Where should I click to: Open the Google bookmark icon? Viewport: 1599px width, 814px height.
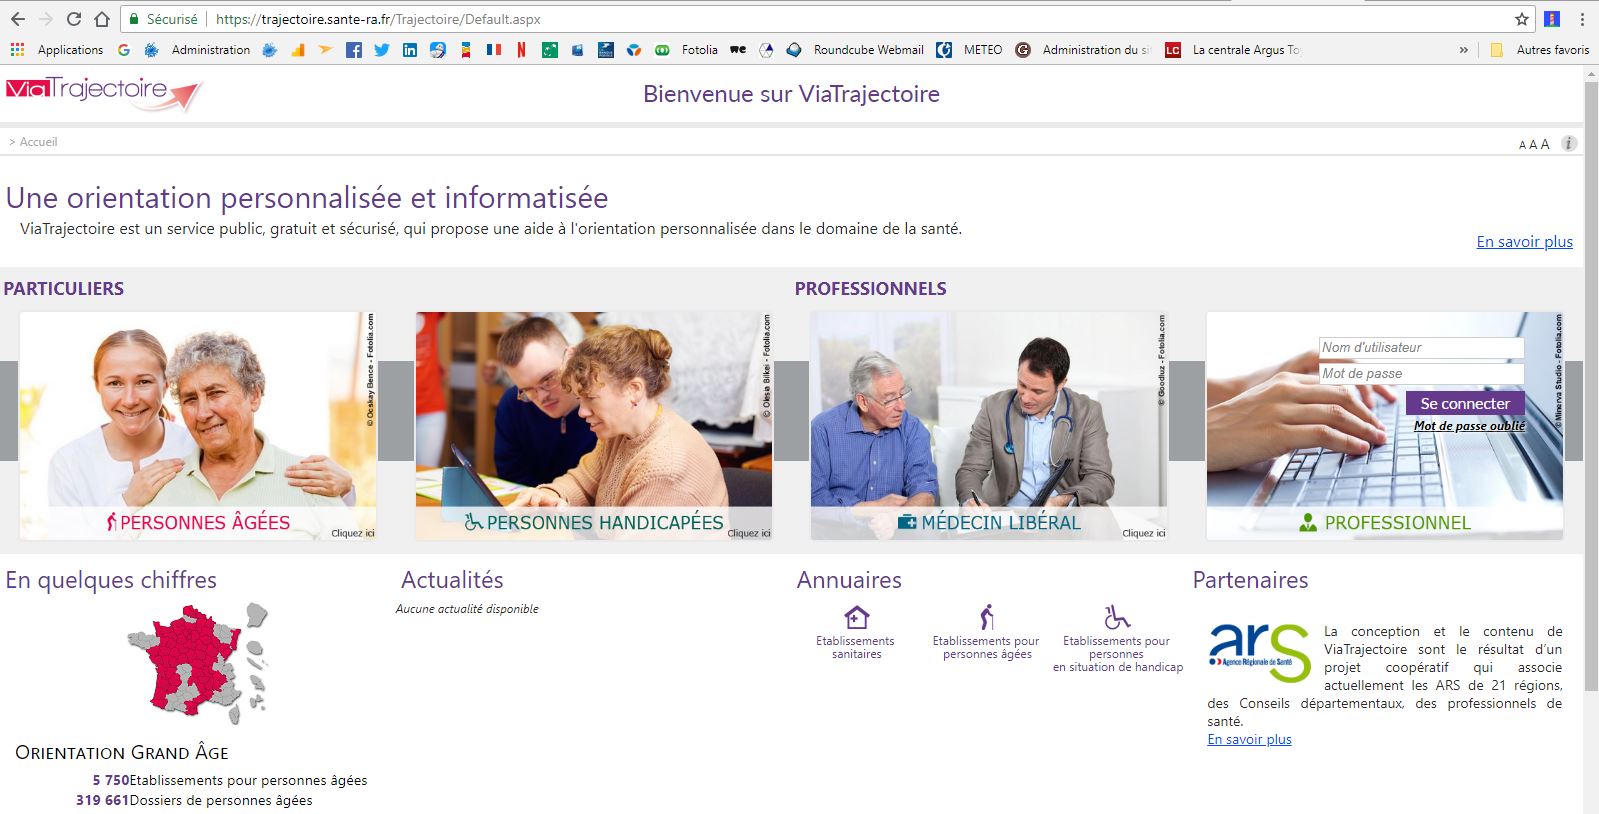tap(124, 49)
